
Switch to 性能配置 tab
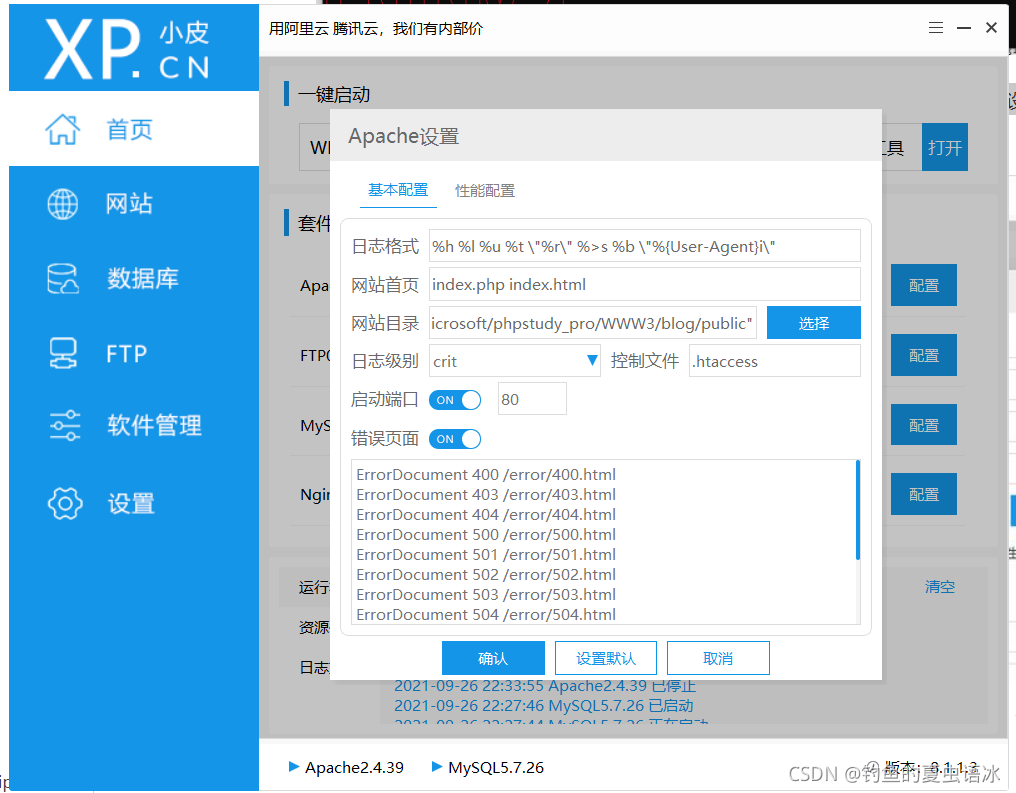click(x=485, y=191)
